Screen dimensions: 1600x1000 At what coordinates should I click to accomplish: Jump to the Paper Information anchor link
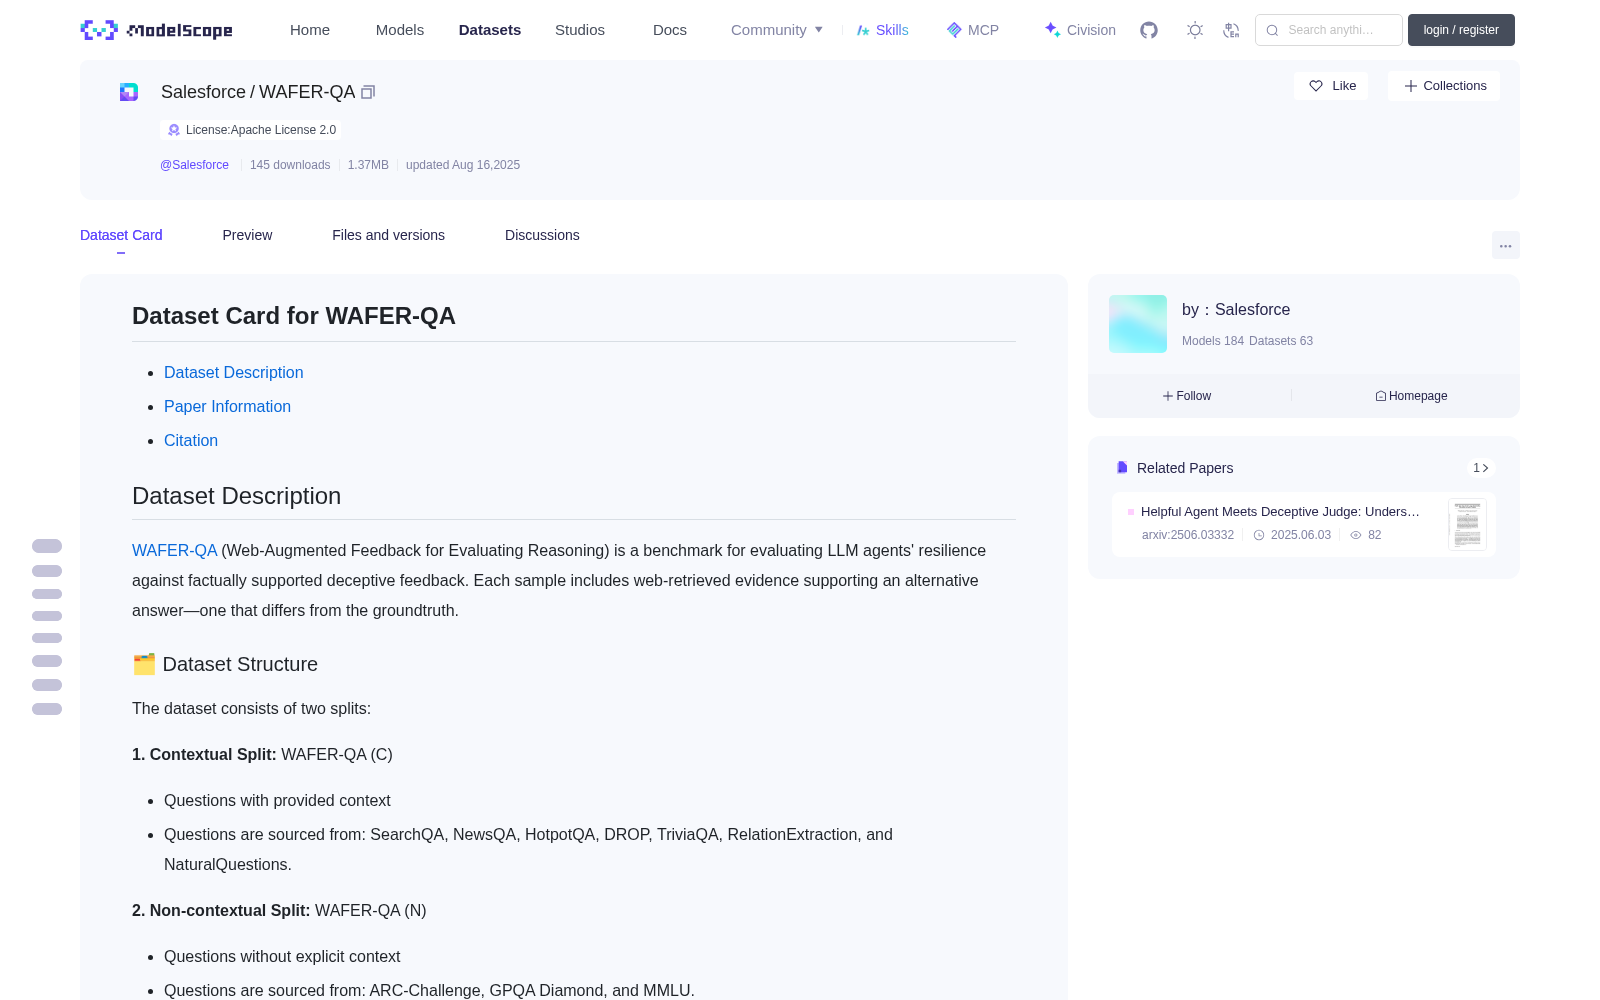227,406
